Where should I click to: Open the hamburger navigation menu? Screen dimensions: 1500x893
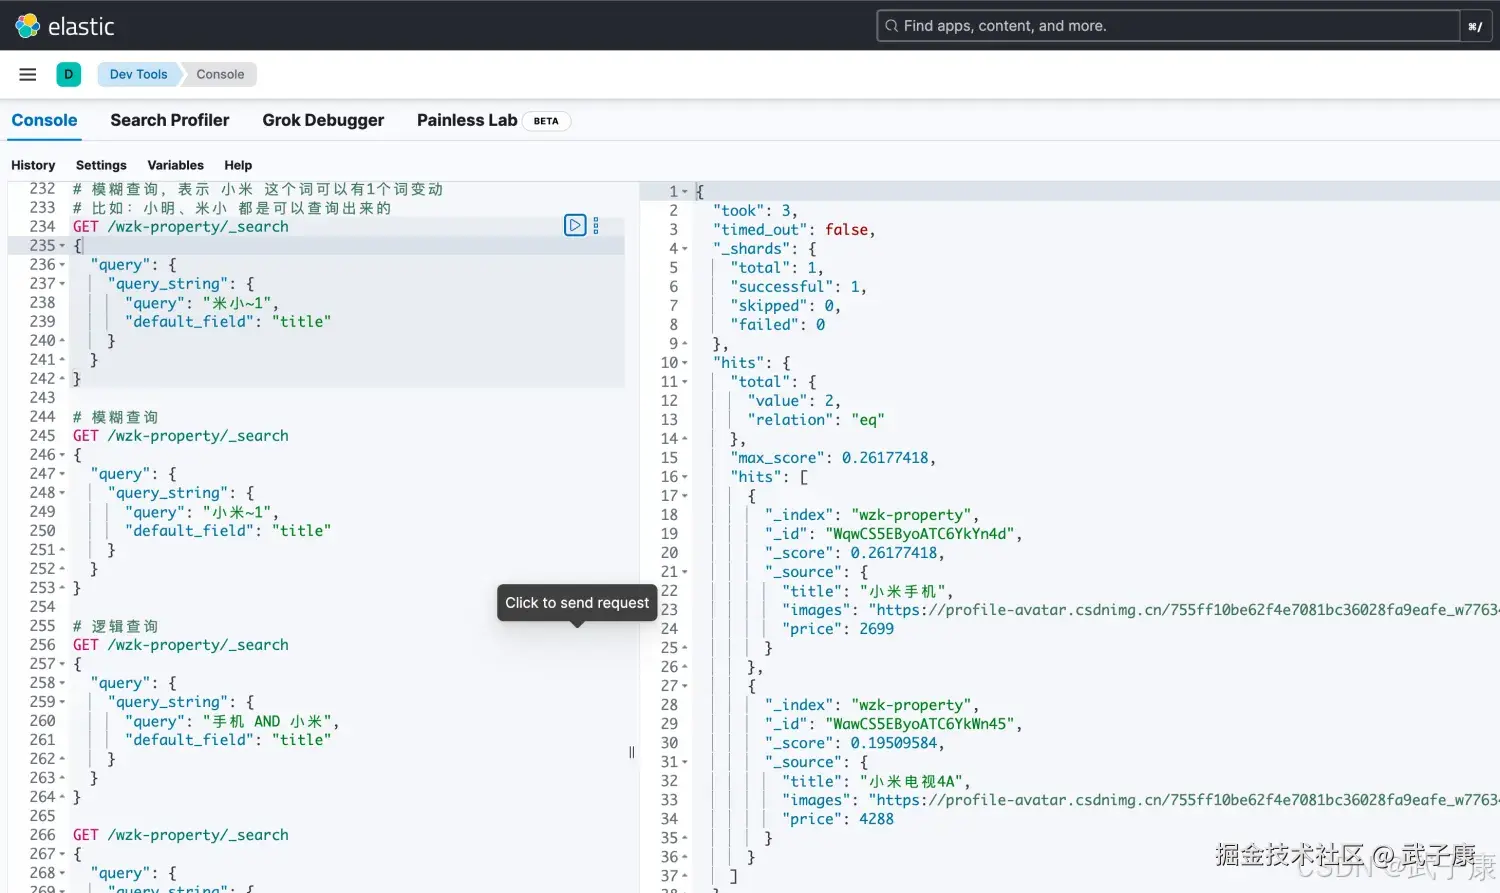point(27,74)
